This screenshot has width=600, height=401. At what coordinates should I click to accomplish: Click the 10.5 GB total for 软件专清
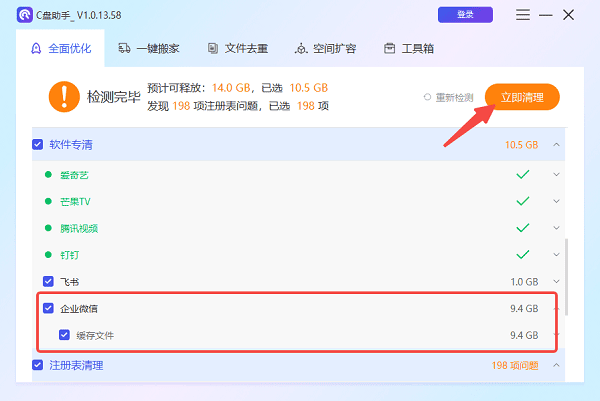coord(522,145)
